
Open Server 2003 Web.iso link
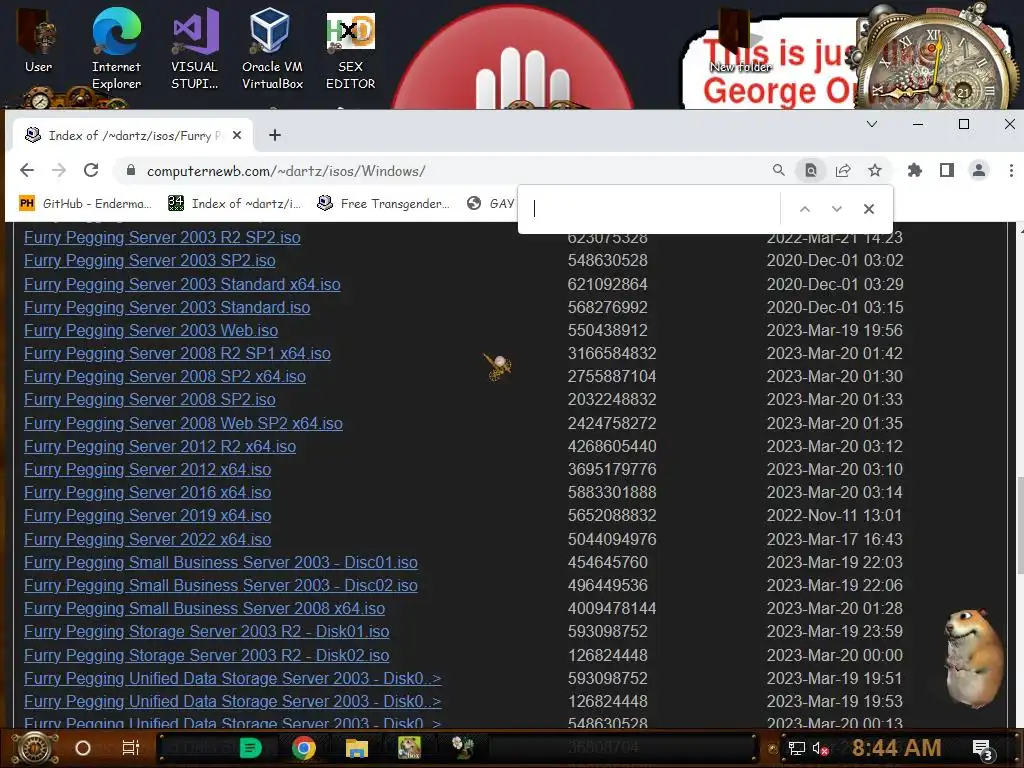coord(151,330)
